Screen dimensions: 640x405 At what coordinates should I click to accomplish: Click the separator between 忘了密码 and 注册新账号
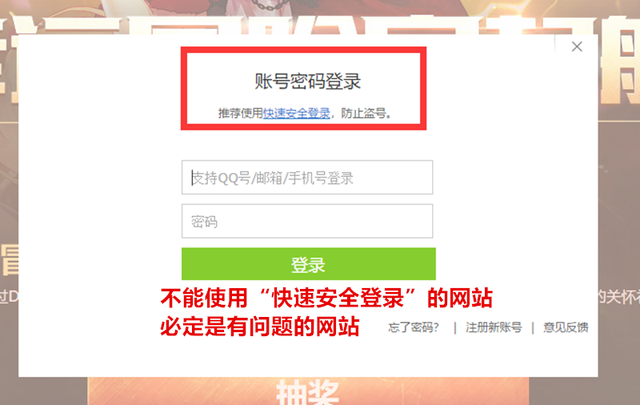pos(455,327)
